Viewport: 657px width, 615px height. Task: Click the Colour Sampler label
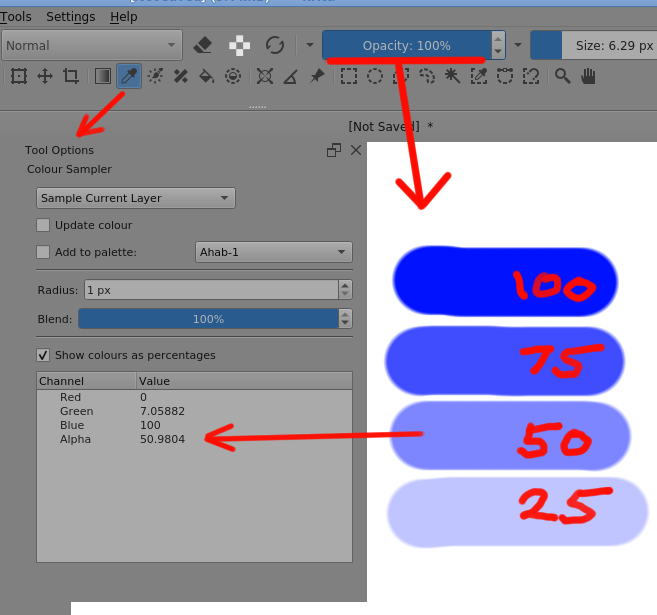[69, 169]
